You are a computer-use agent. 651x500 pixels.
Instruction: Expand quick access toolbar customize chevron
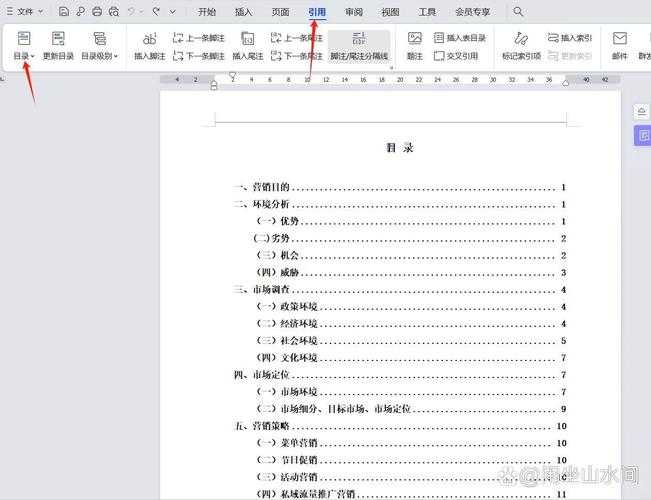coord(172,12)
